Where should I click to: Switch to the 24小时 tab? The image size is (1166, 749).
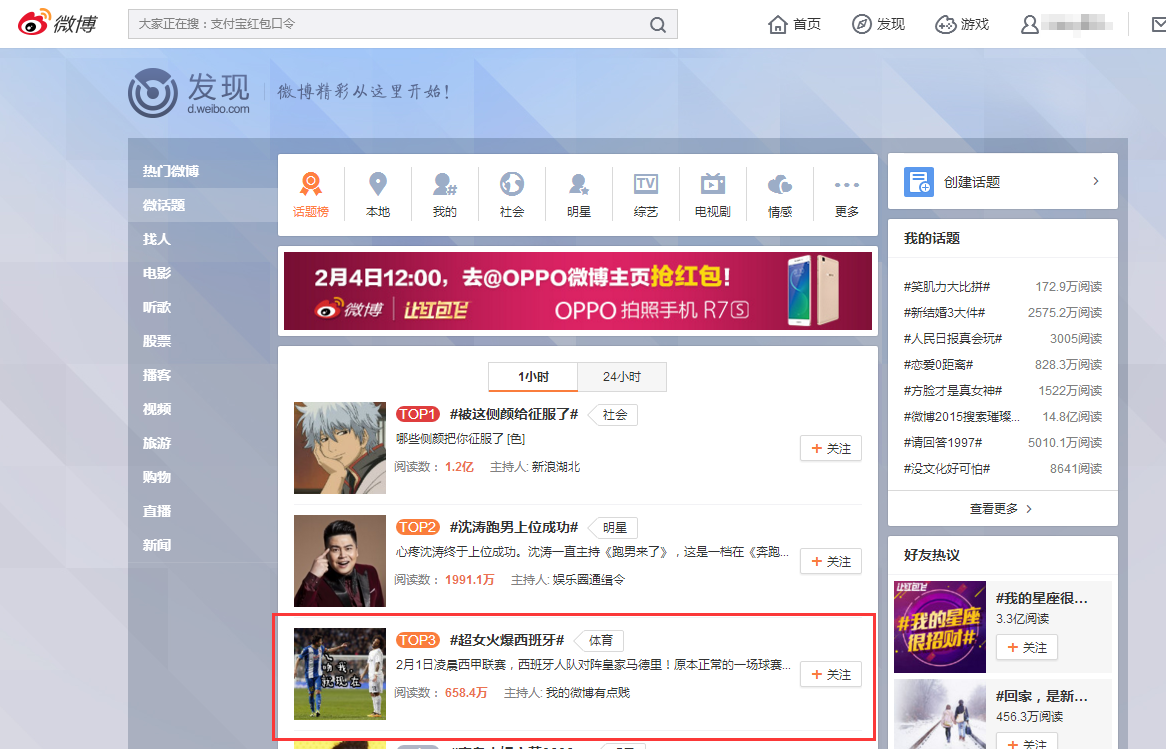621,377
